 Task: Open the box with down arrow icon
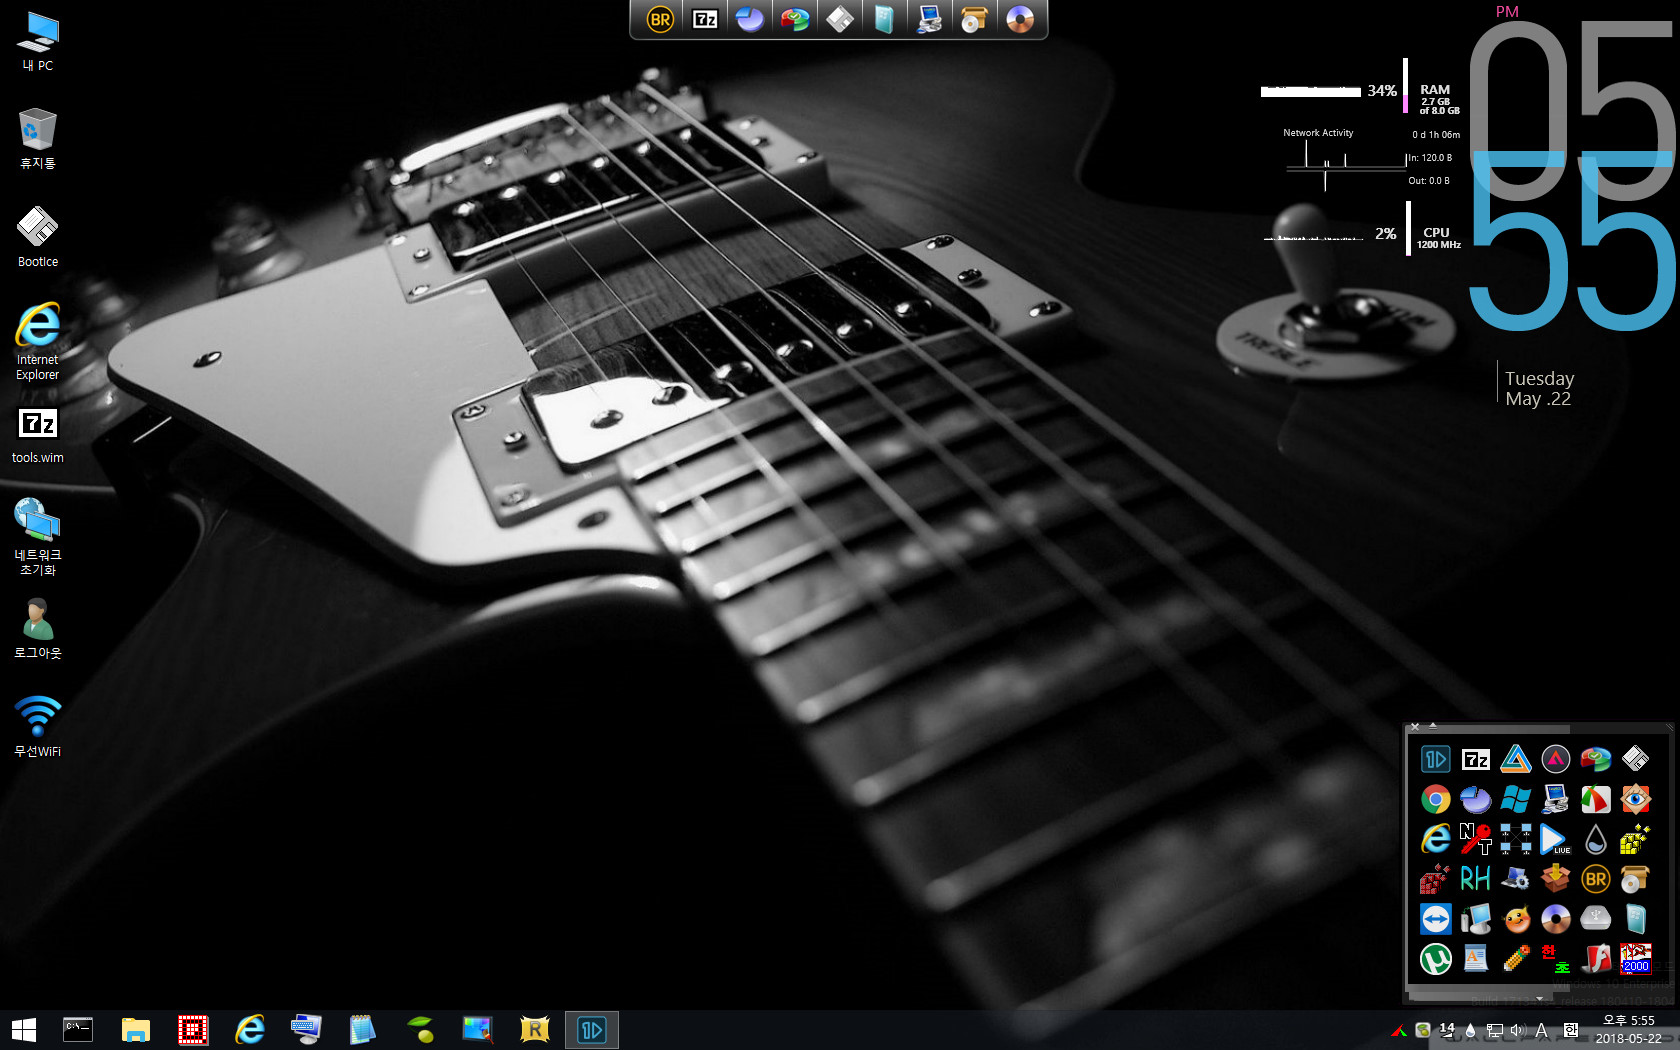1556,879
